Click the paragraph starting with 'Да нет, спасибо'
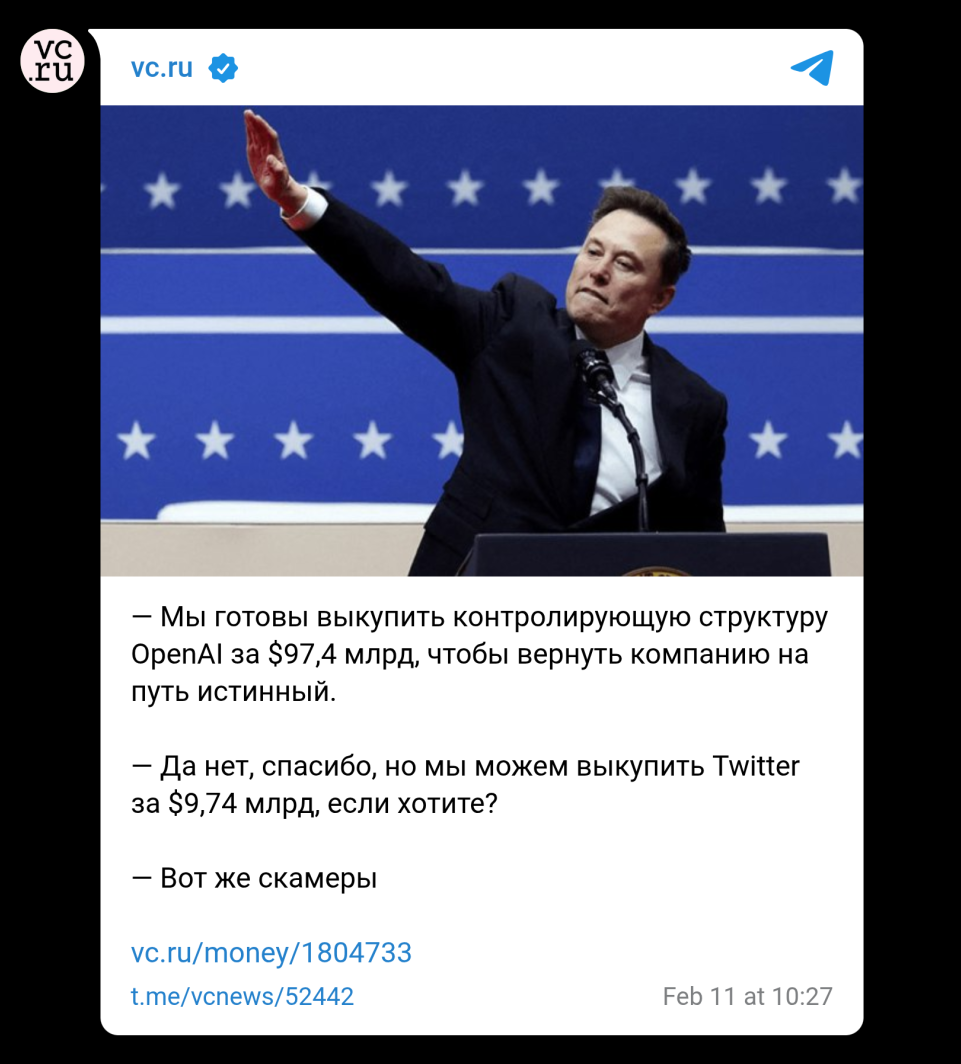 click(466, 784)
